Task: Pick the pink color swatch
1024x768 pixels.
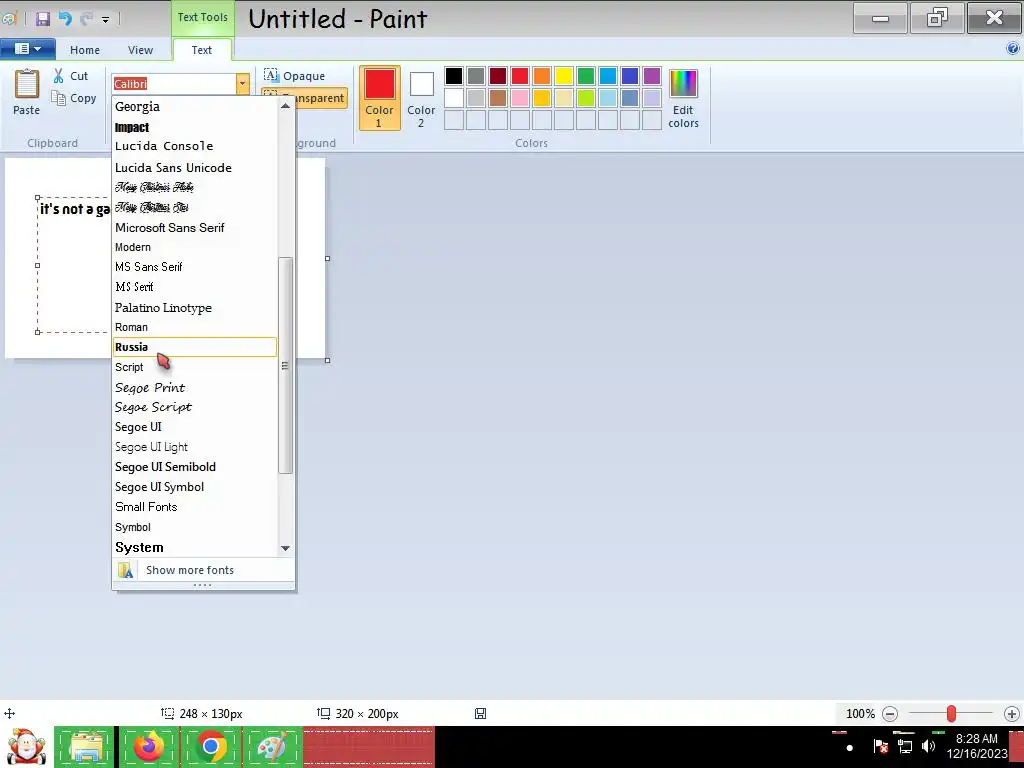Action: coord(520,98)
